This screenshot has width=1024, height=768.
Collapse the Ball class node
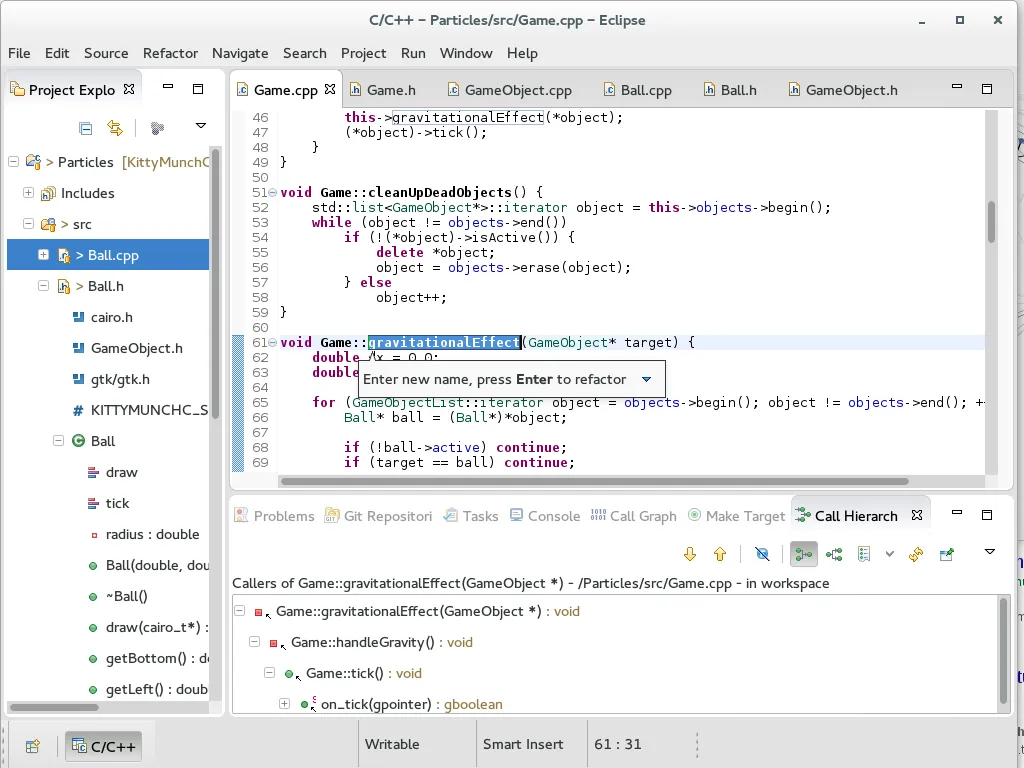58,441
